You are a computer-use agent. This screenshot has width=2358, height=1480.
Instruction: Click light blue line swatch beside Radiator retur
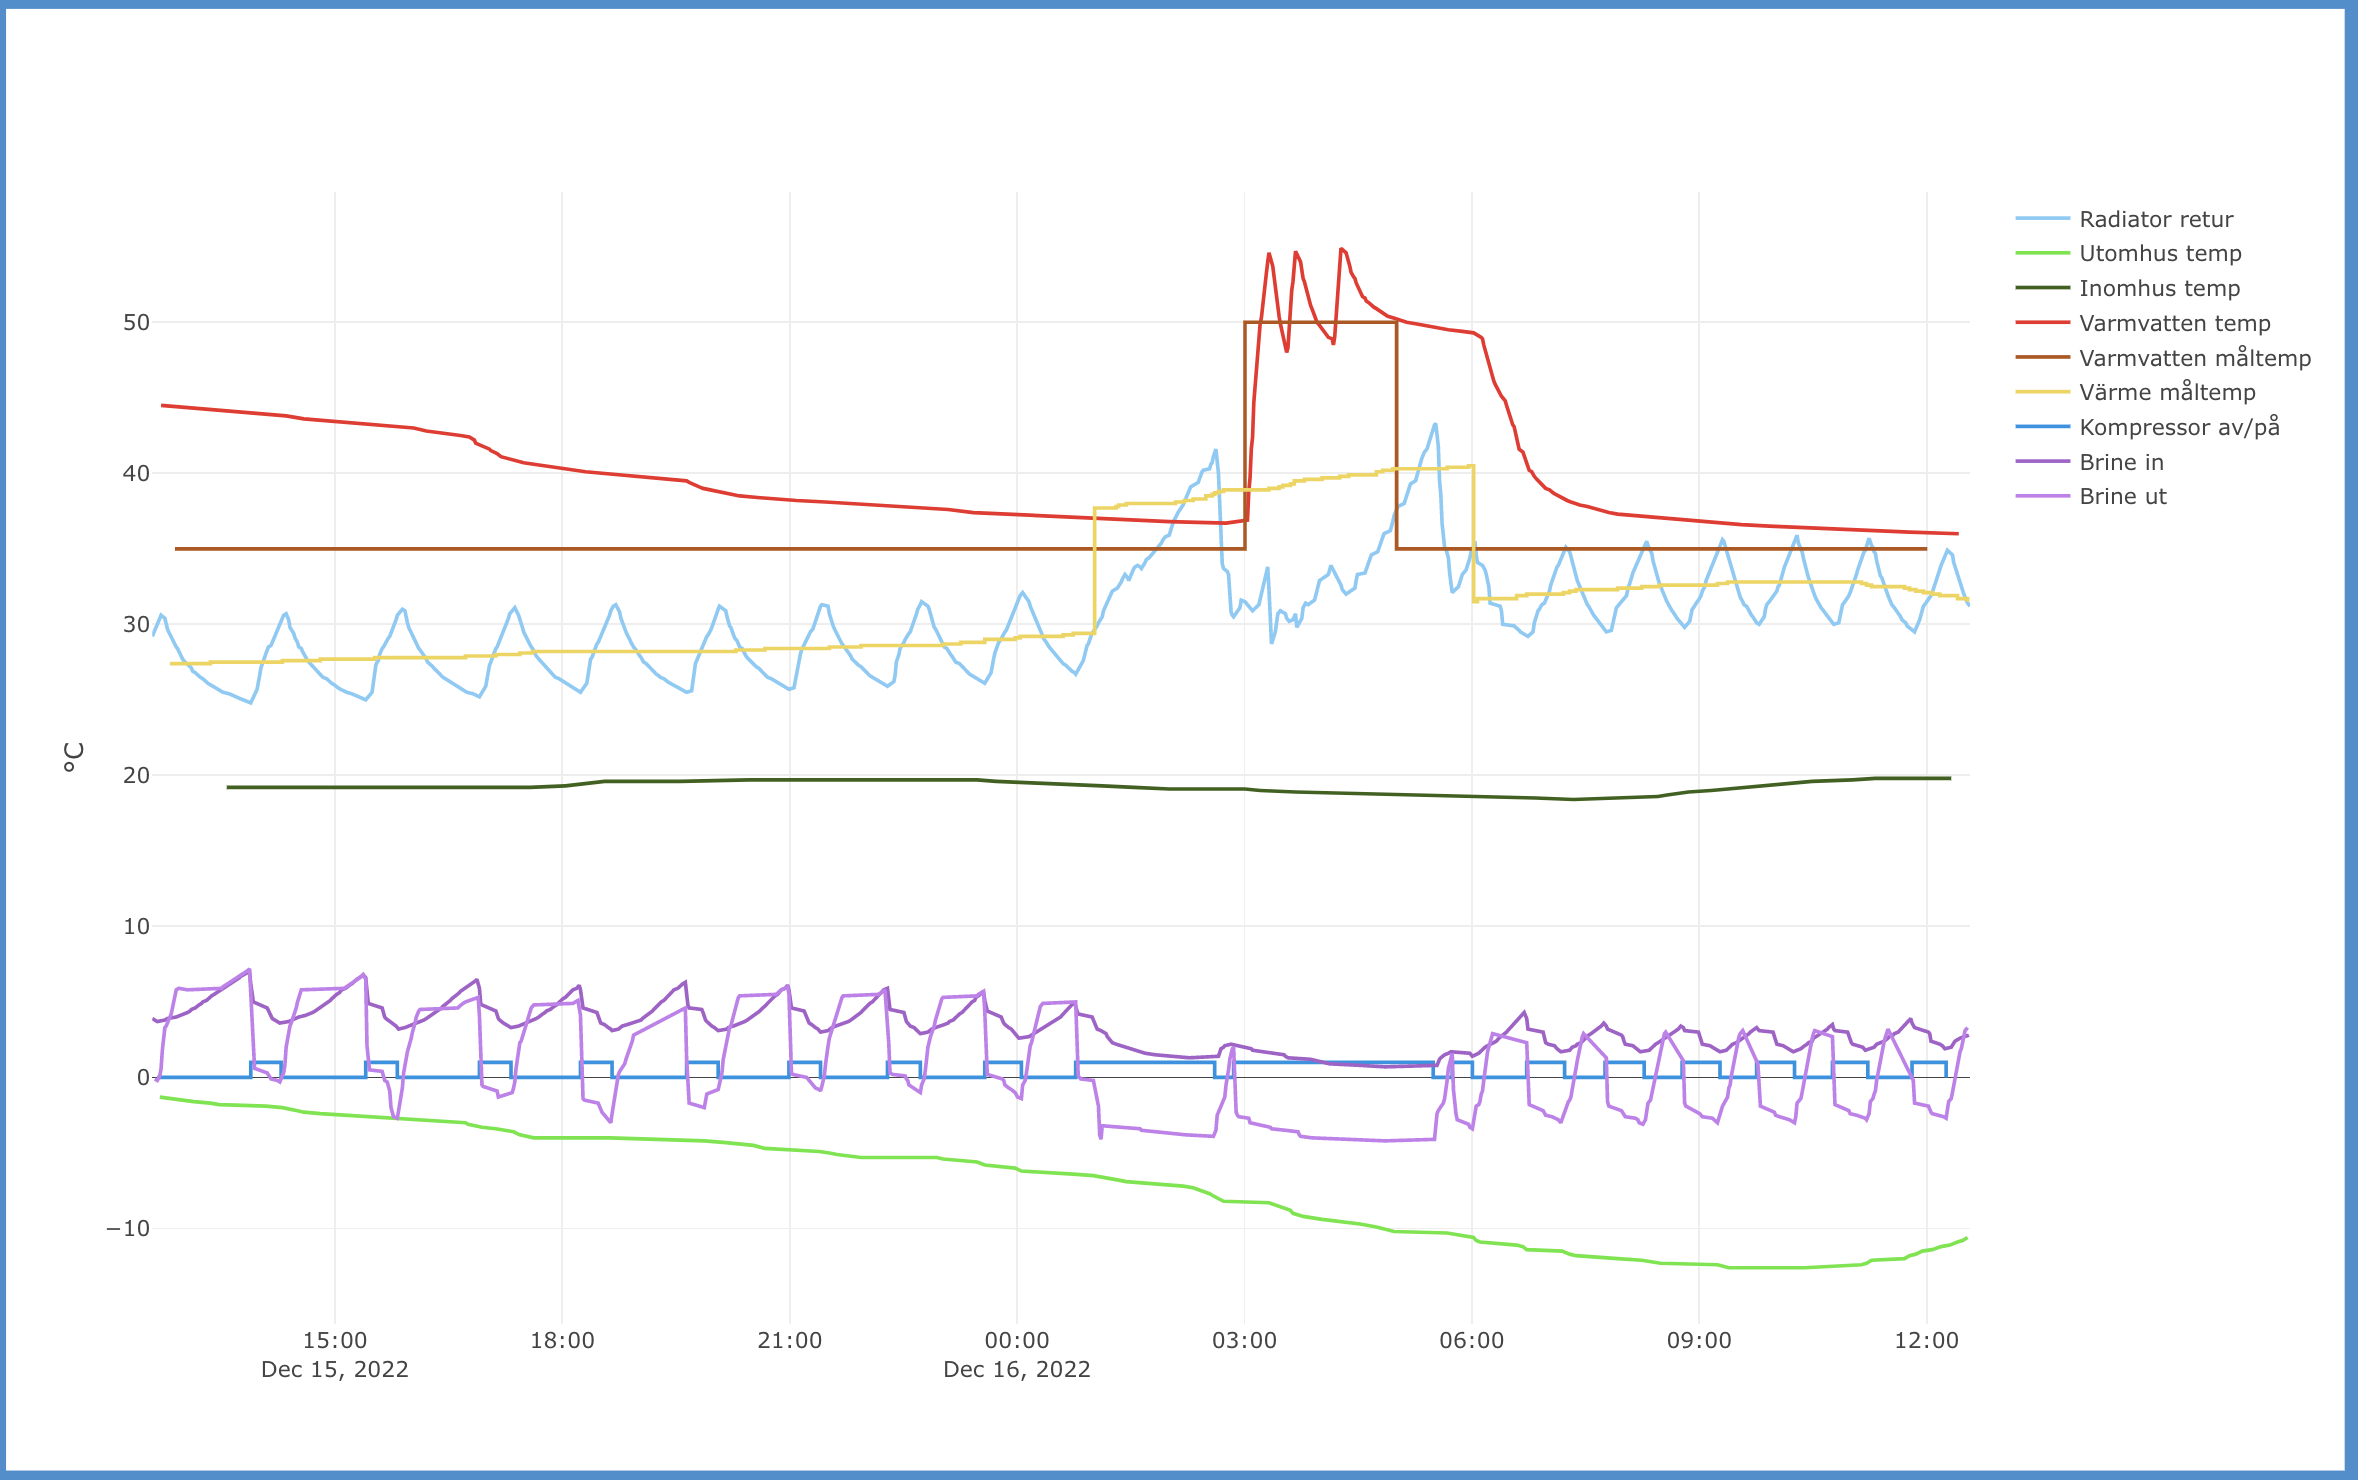2042,219
